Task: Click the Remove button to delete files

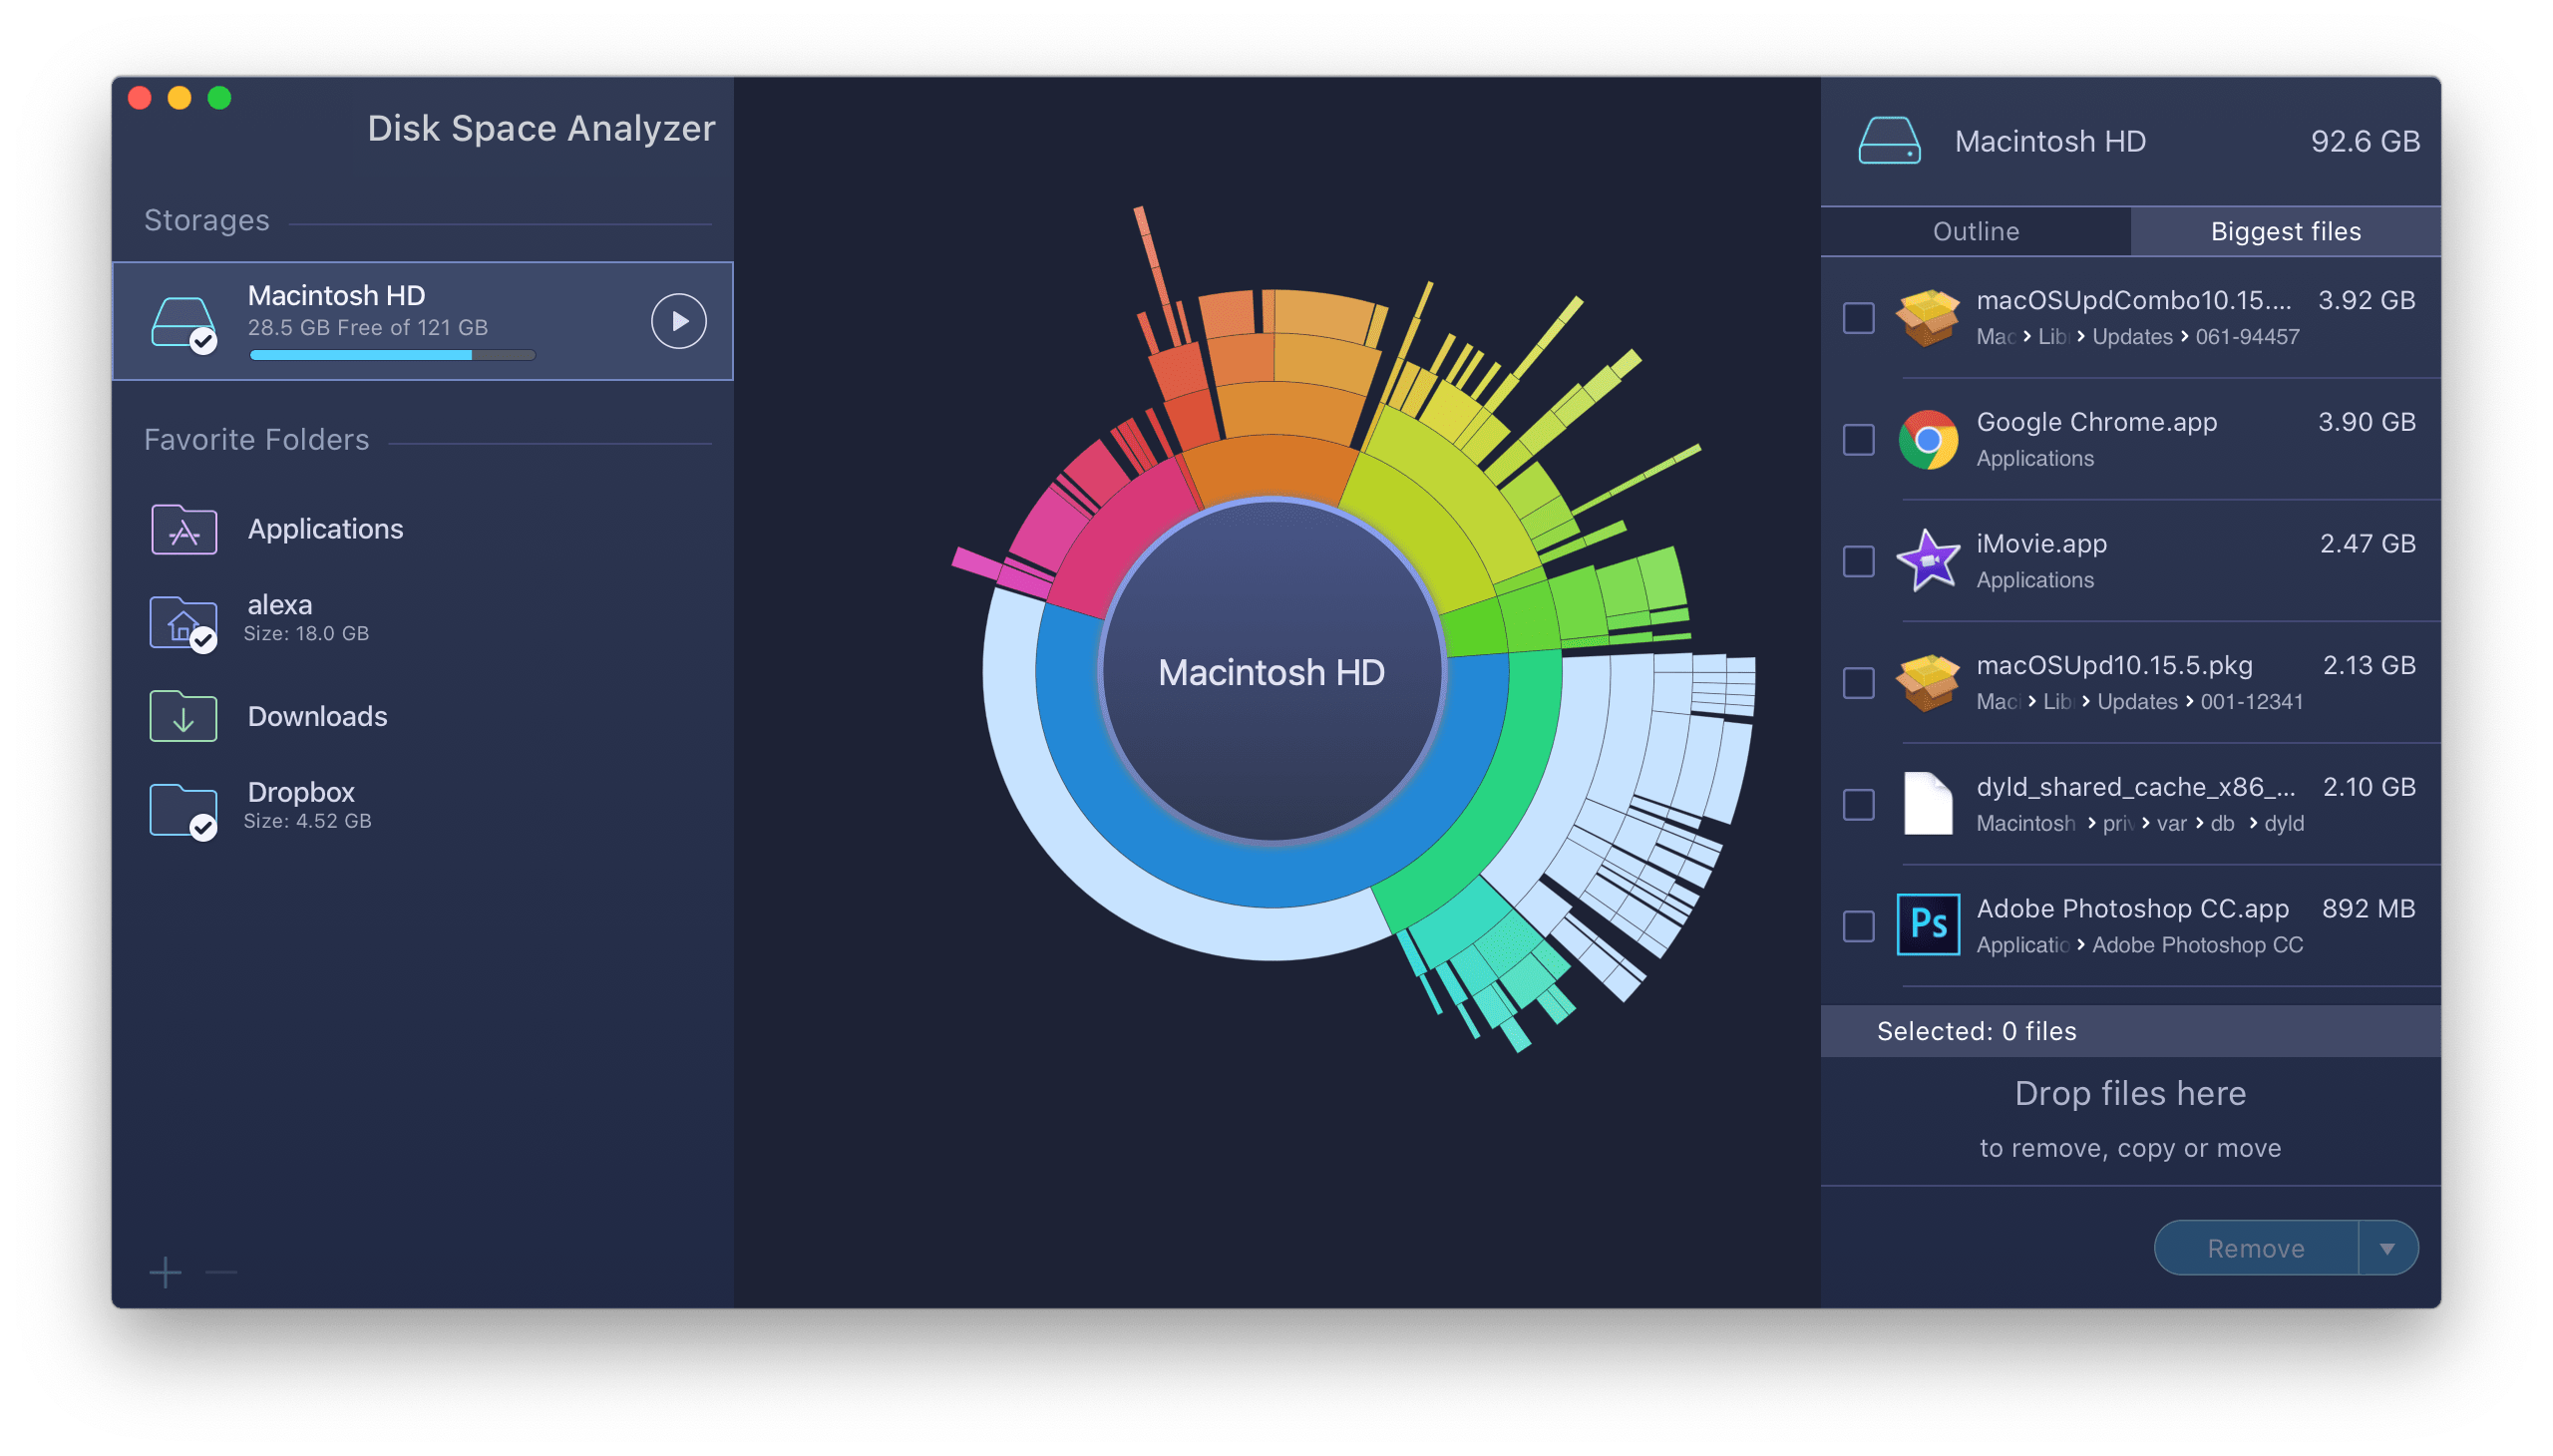Action: coord(2260,1248)
